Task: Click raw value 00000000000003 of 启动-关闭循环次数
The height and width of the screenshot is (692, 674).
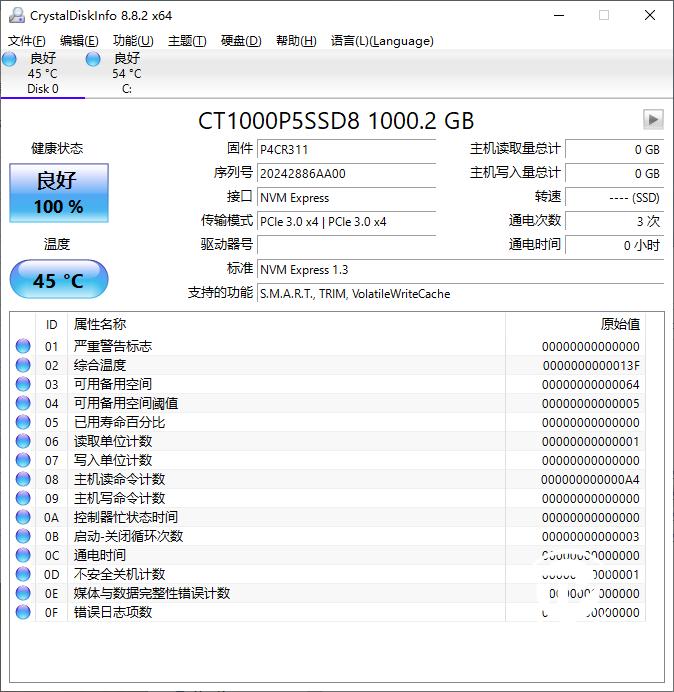Action: pos(591,536)
